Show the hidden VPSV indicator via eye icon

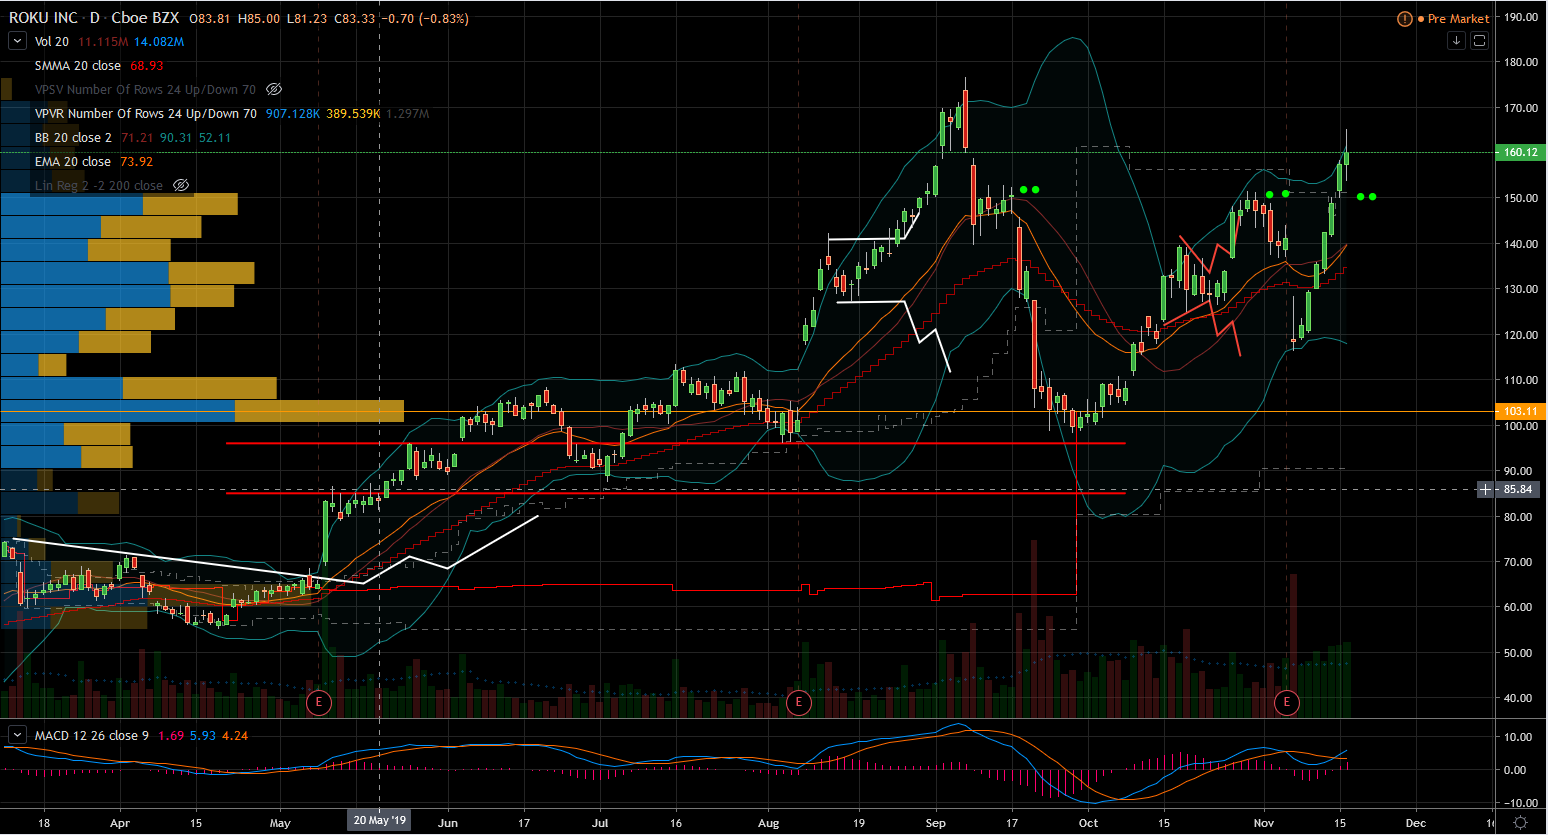coord(274,90)
